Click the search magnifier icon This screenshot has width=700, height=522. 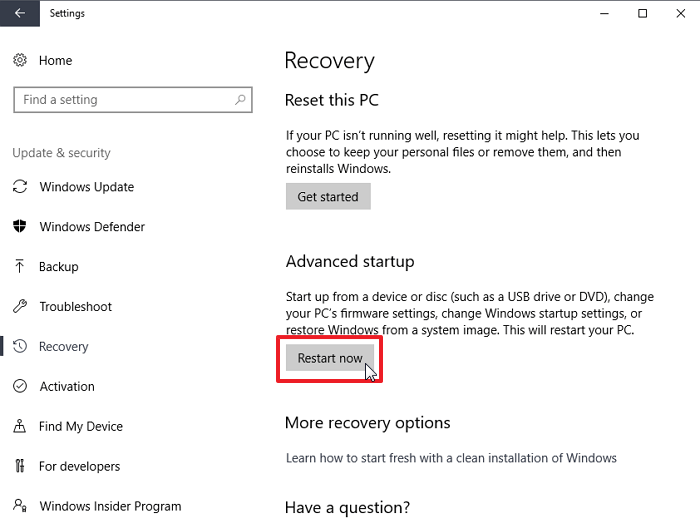pos(240,100)
